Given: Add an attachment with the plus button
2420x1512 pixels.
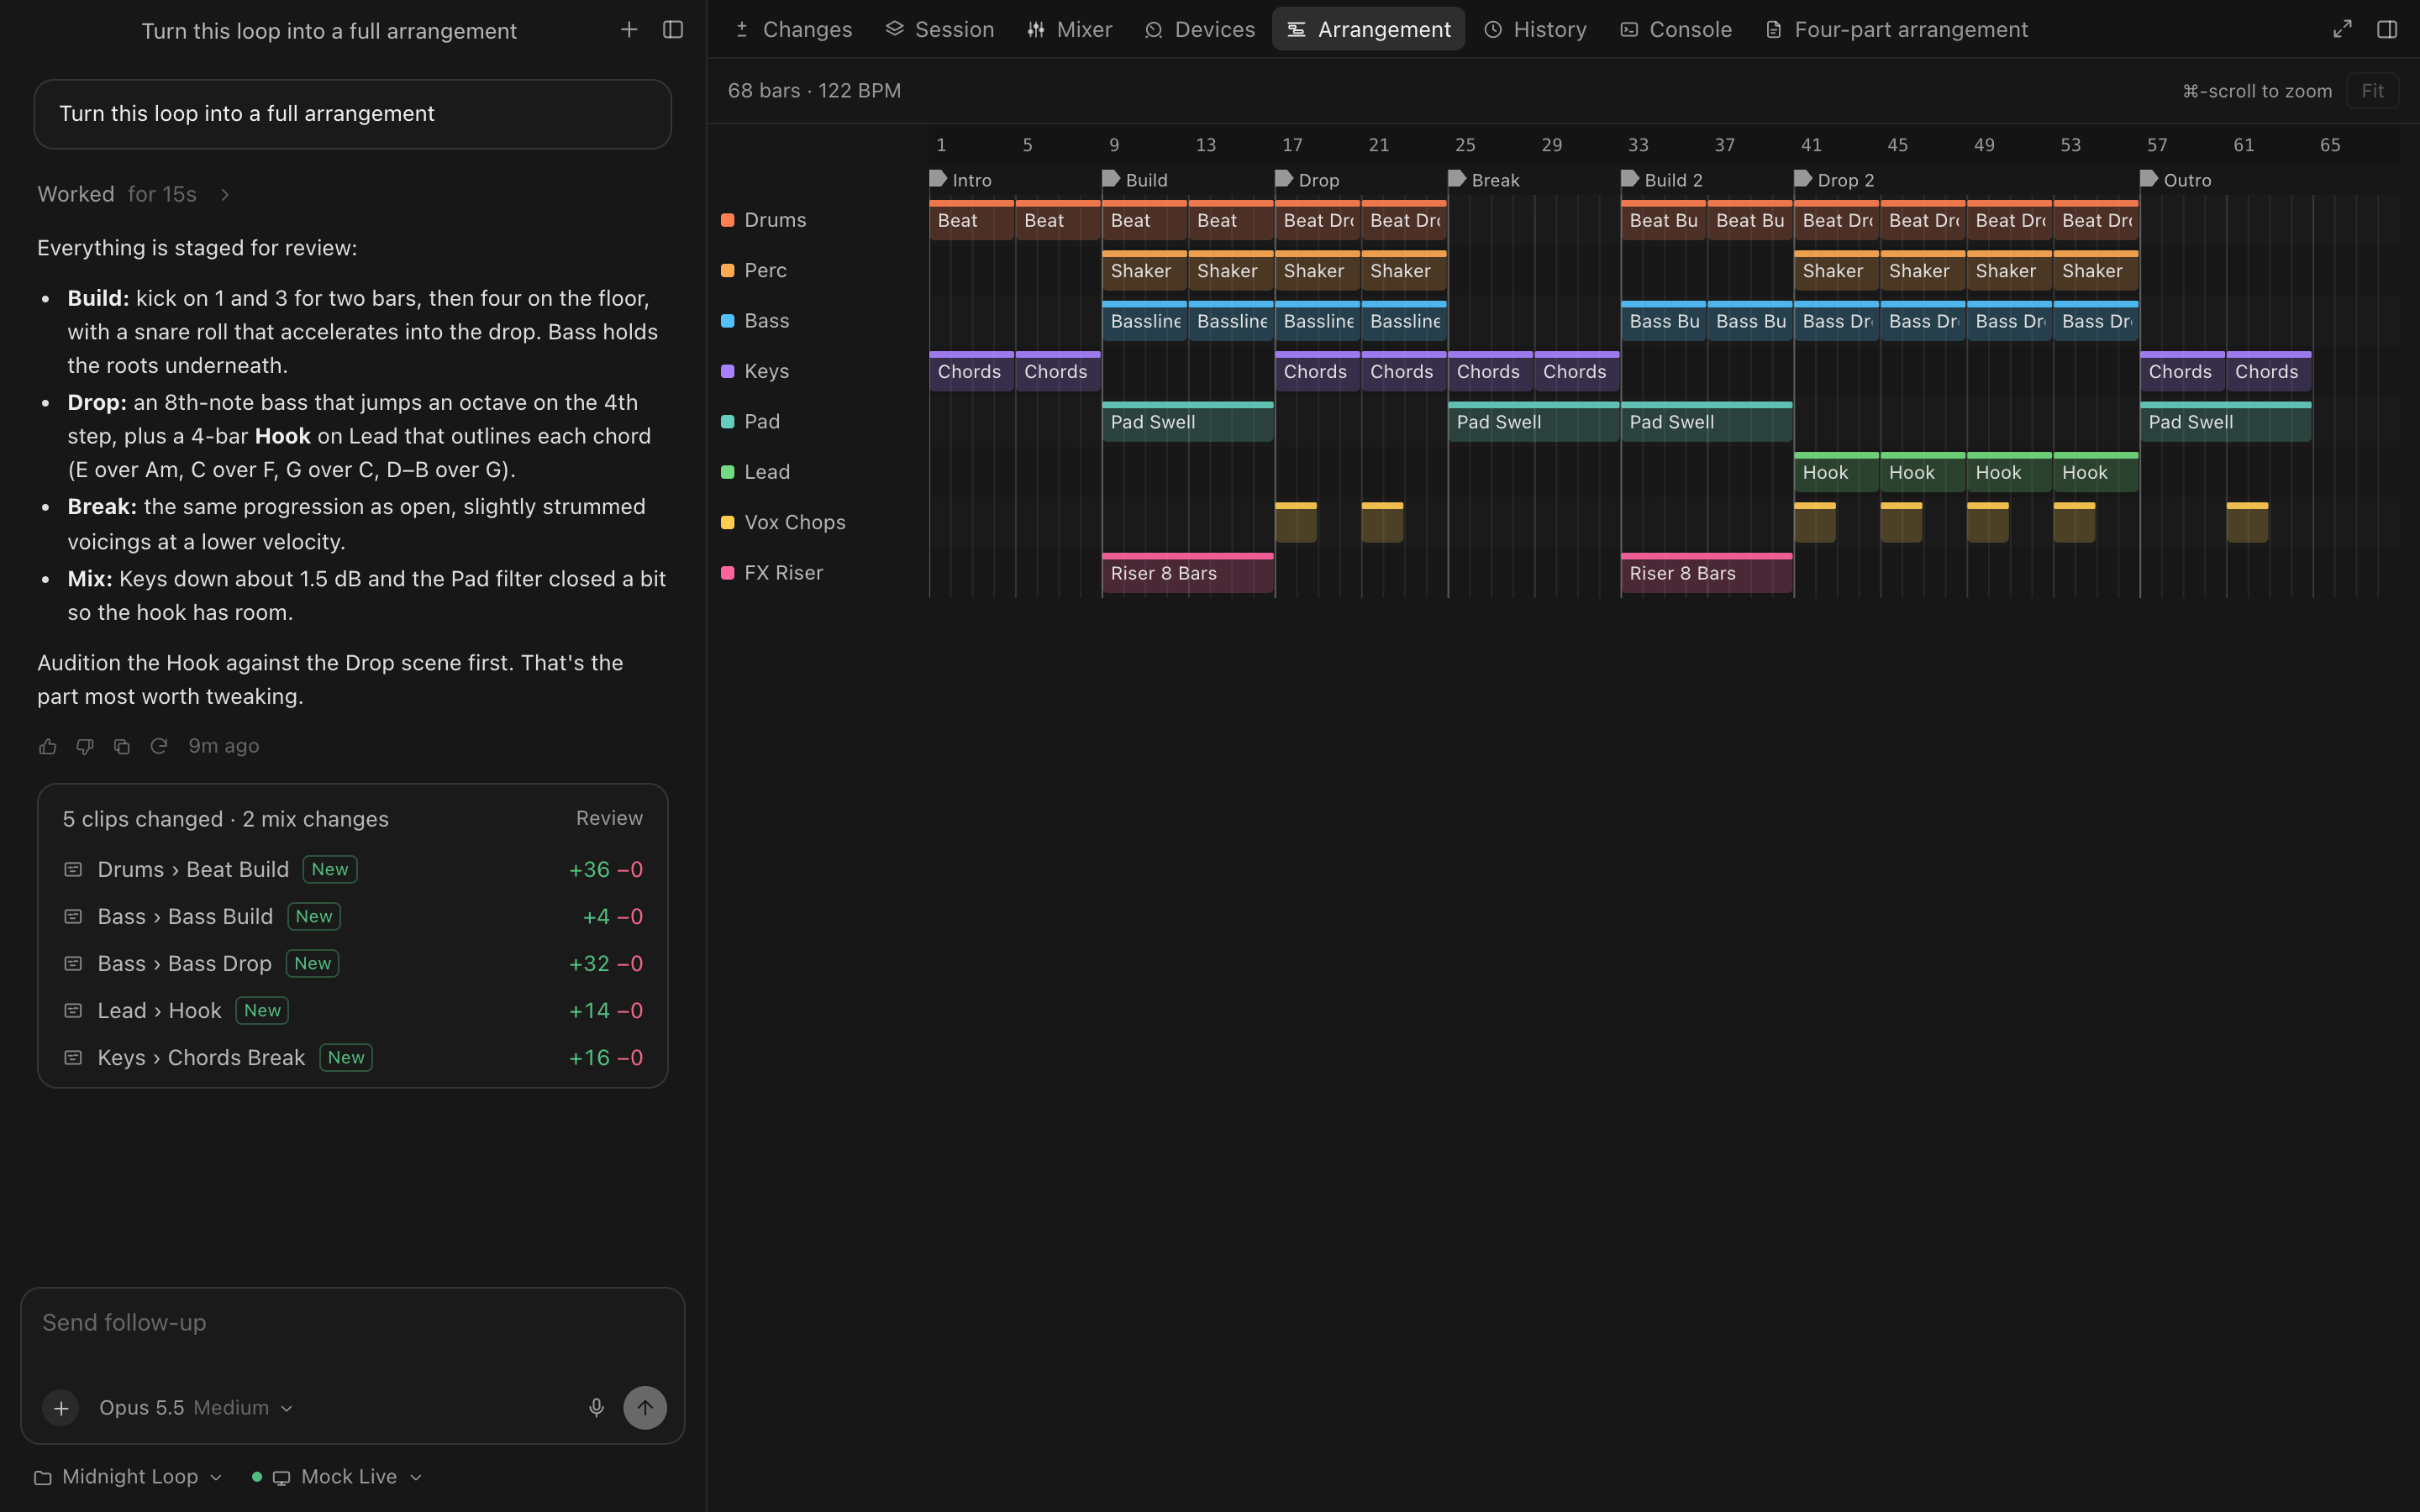Looking at the screenshot, I should click(x=61, y=1407).
